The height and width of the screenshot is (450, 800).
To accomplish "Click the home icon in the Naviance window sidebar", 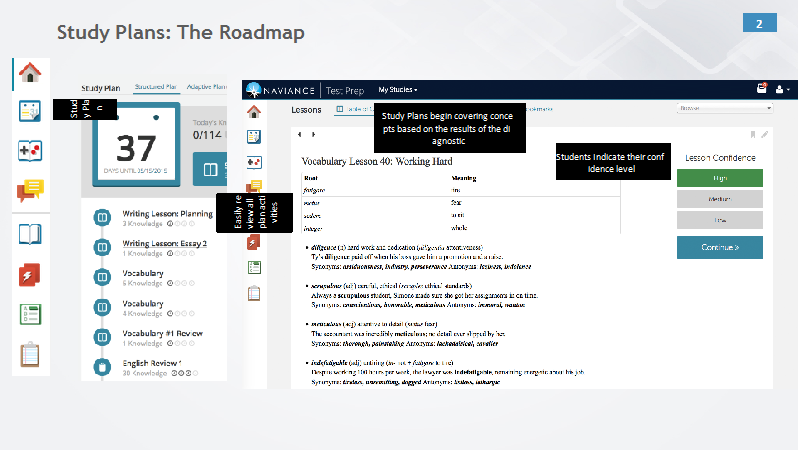I will [254, 111].
